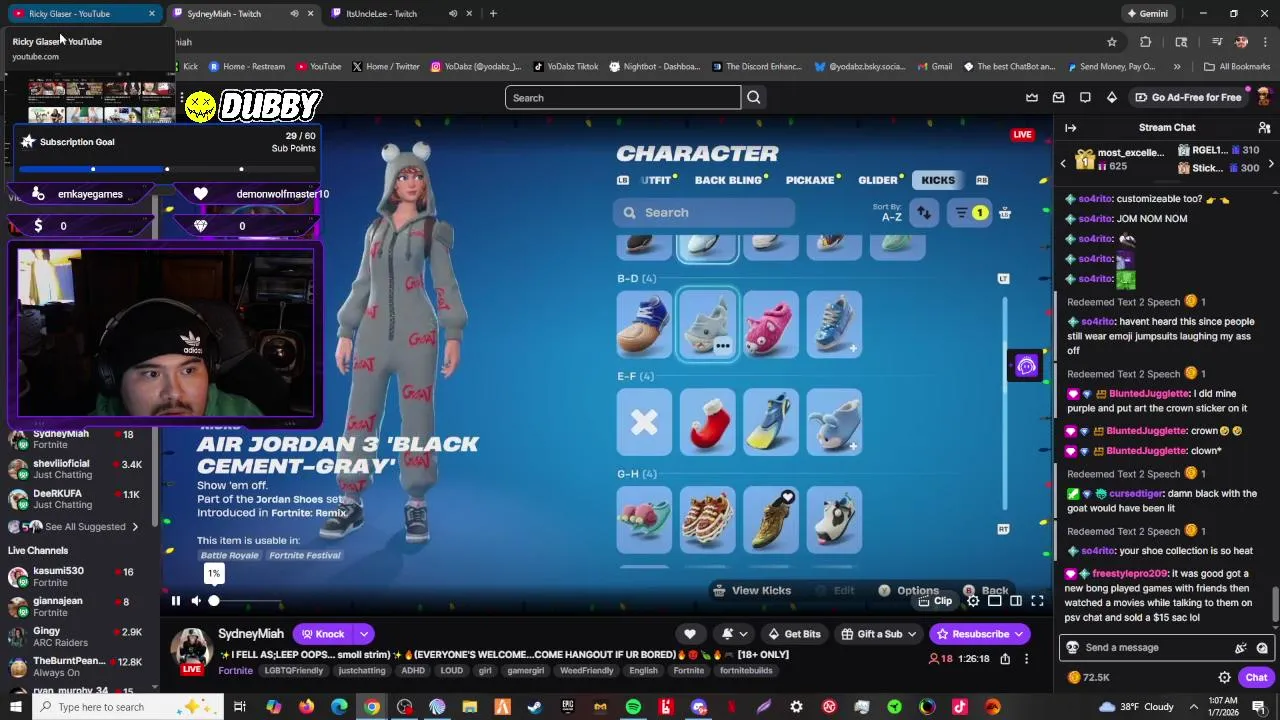Toggle the follow heart button
This screenshot has height=720, width=1280.
[690, 634]
